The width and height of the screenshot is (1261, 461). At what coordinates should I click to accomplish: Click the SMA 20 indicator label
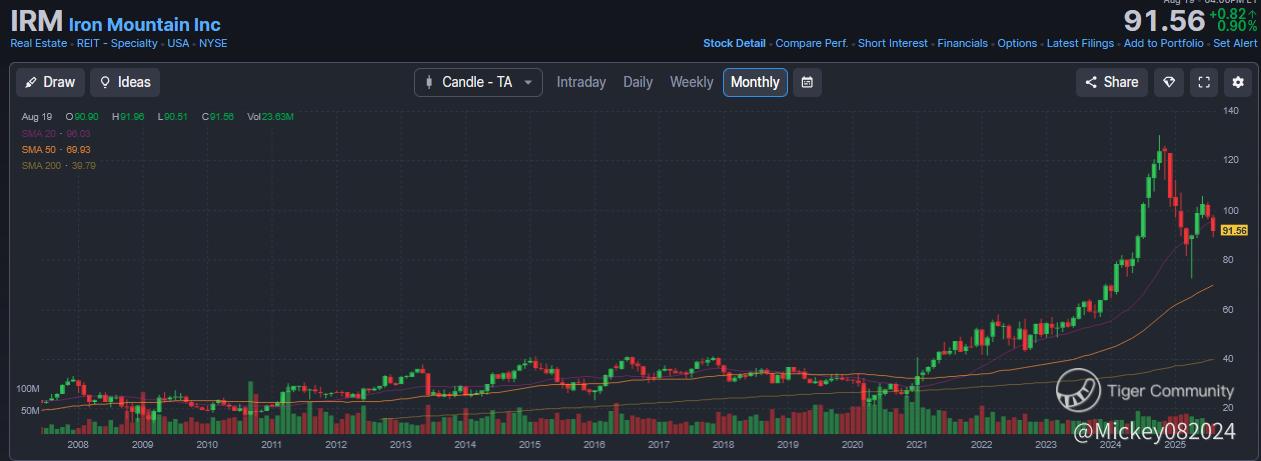point(56,133)
